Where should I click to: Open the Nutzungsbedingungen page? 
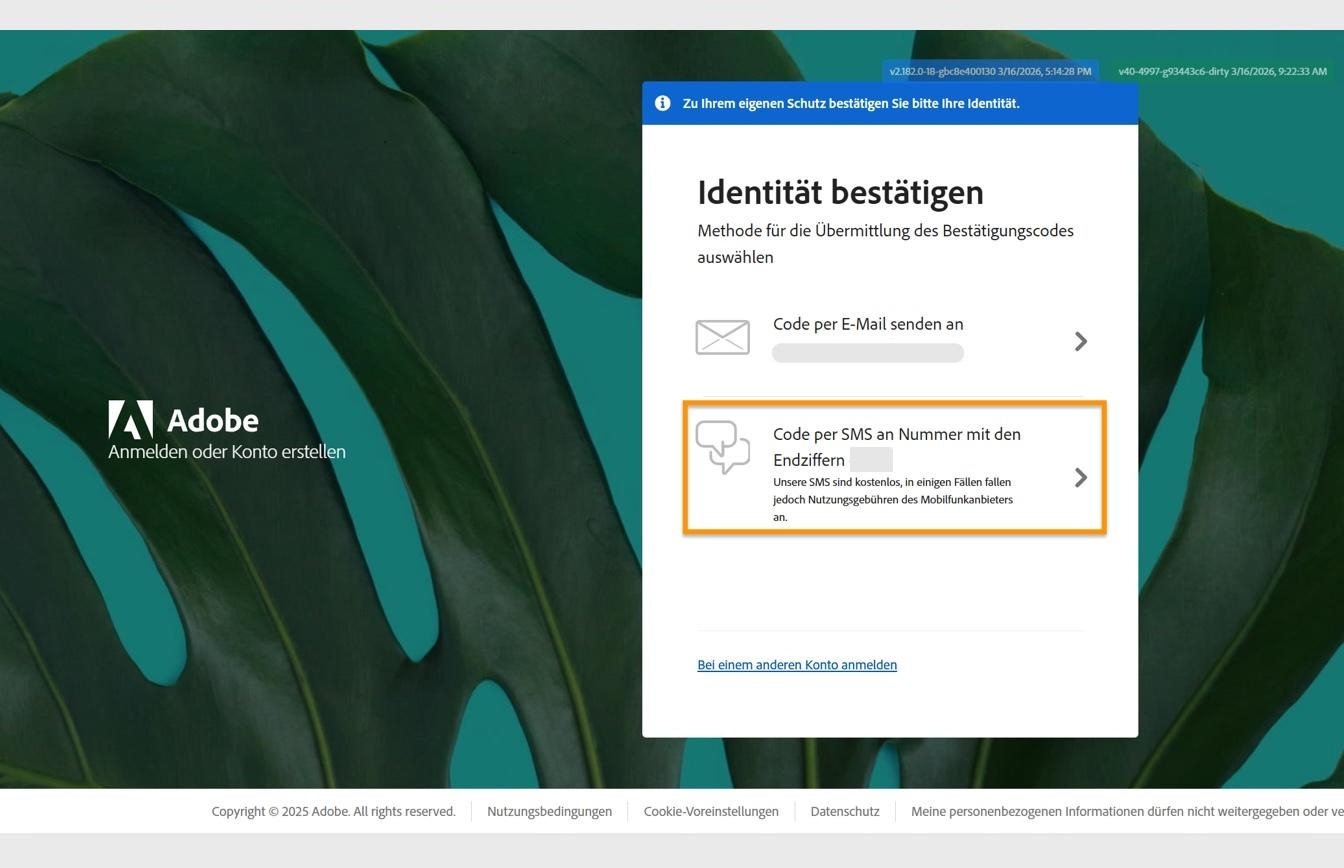(x=549, y=811)
